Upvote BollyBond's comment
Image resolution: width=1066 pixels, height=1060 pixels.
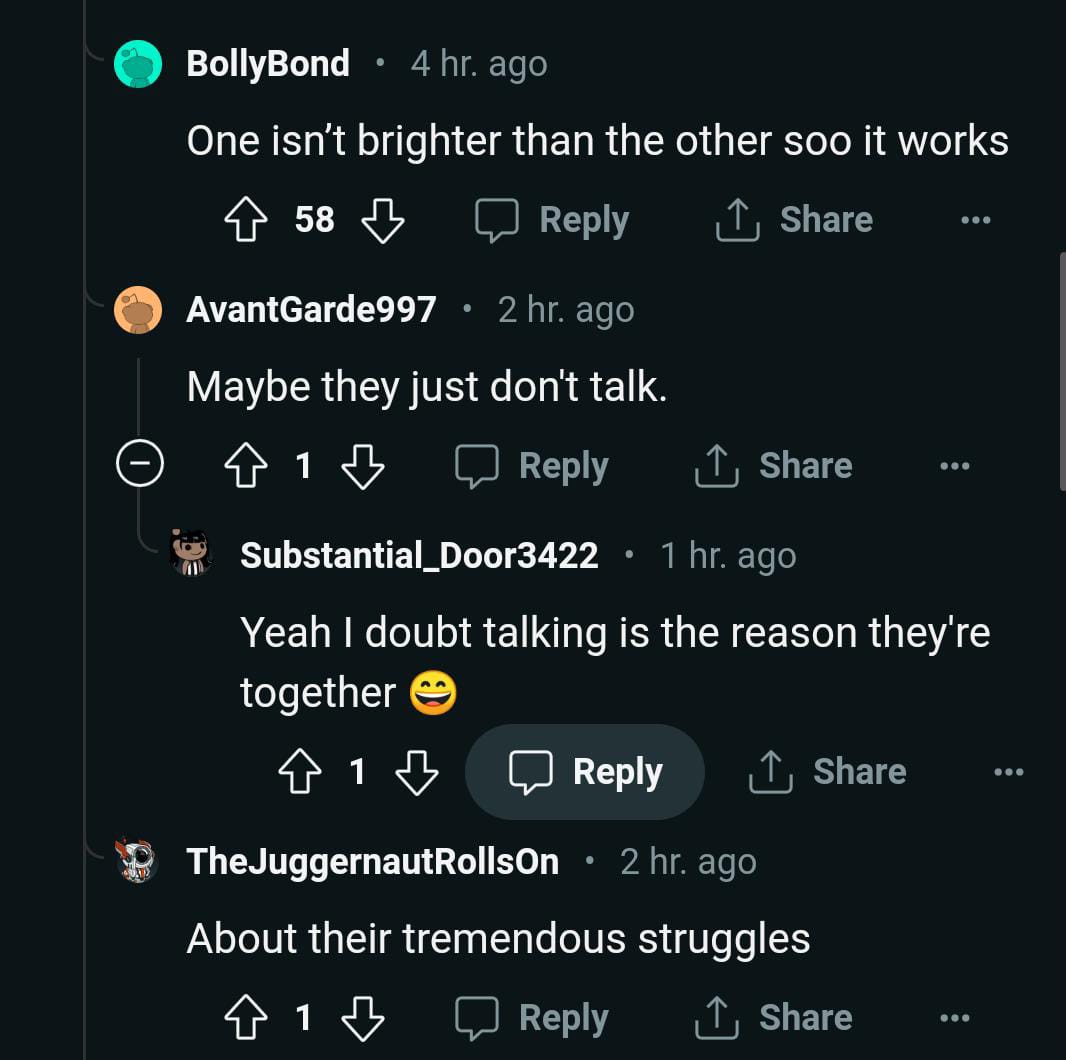[x=246, y=220]
